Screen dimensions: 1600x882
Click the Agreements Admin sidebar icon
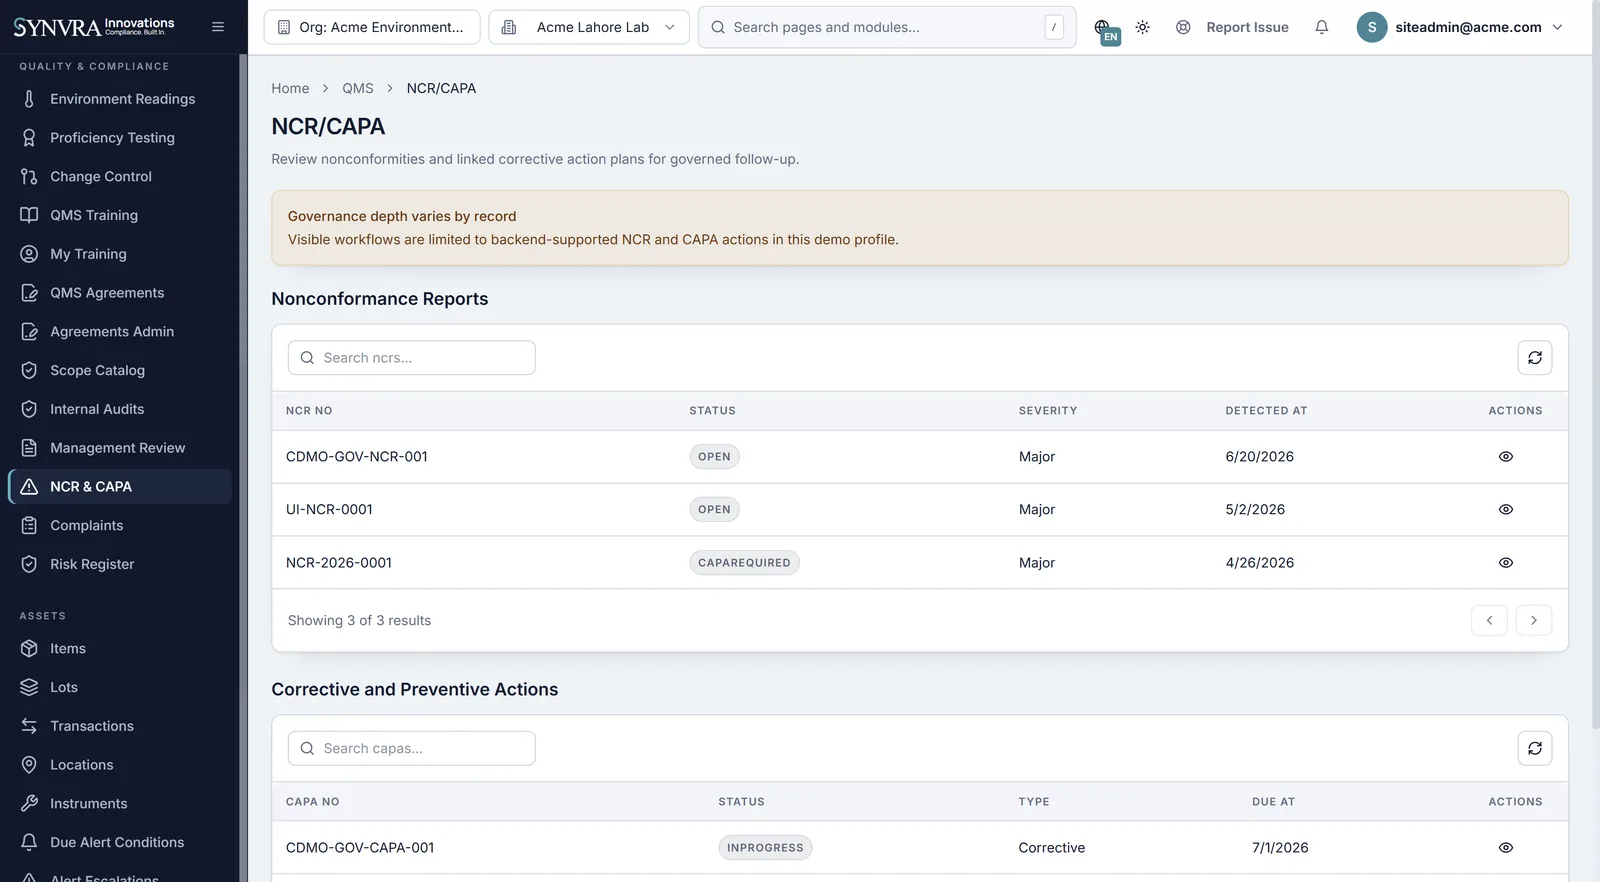click(29, 332)
